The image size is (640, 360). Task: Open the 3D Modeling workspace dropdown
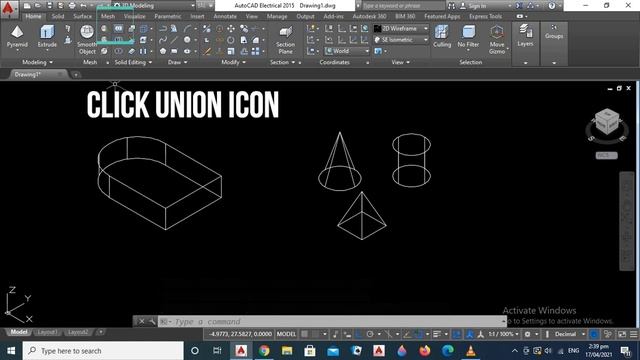pos(154,6)
